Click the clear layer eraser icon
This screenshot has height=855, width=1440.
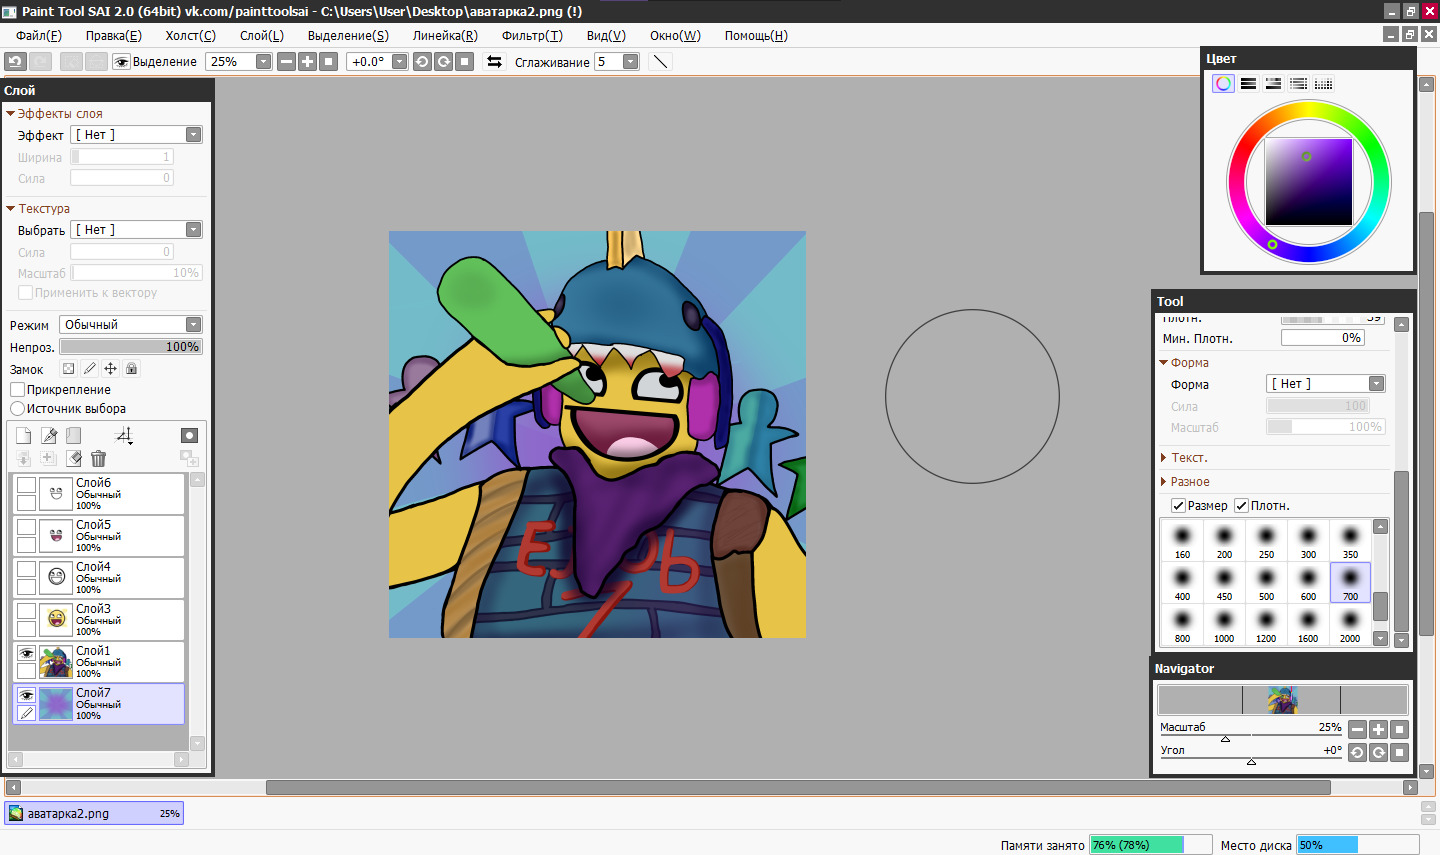tap(73, 459)
